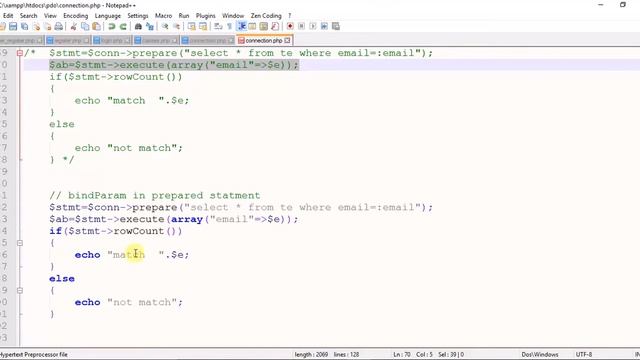Click the Zoom Out magnifier icon
This screenshot has width=640, height=360.
[176, 27]
